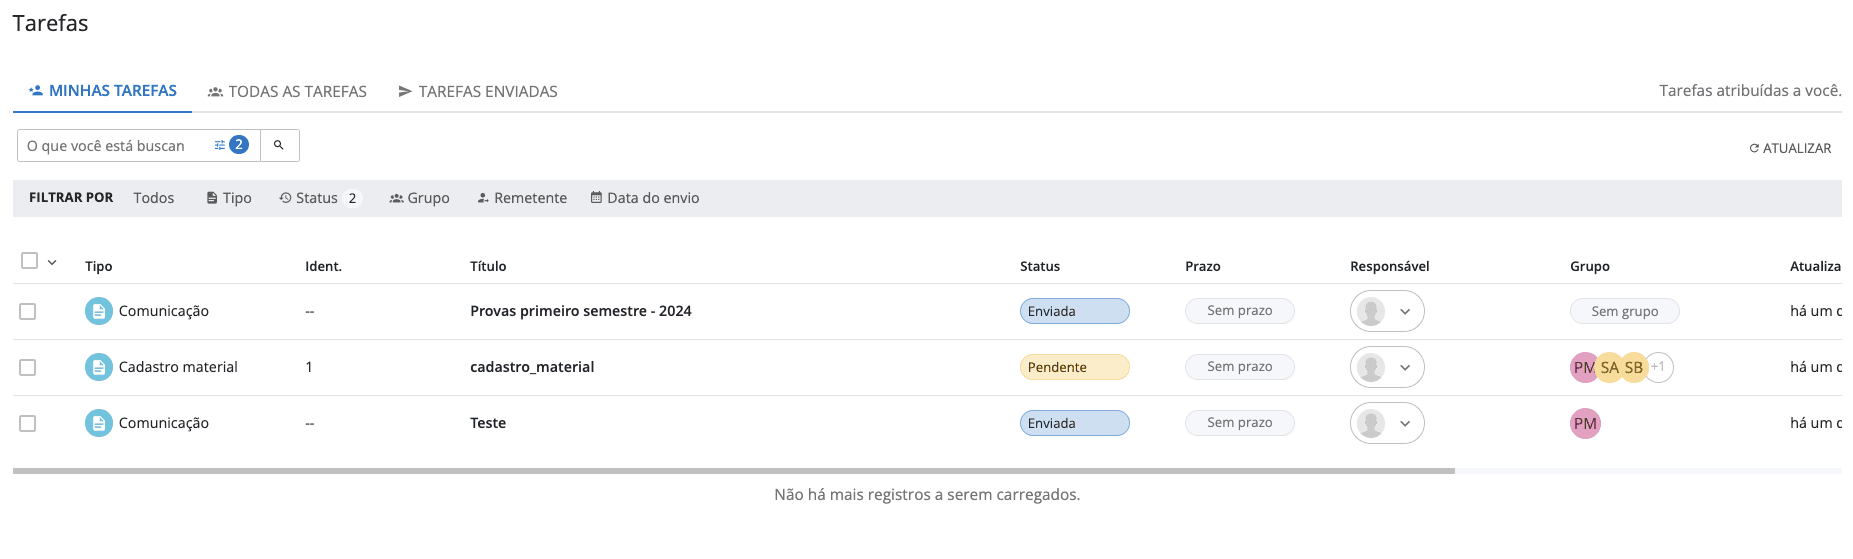Open the Status filter
1853x559 pixels.
pos(317,198)
